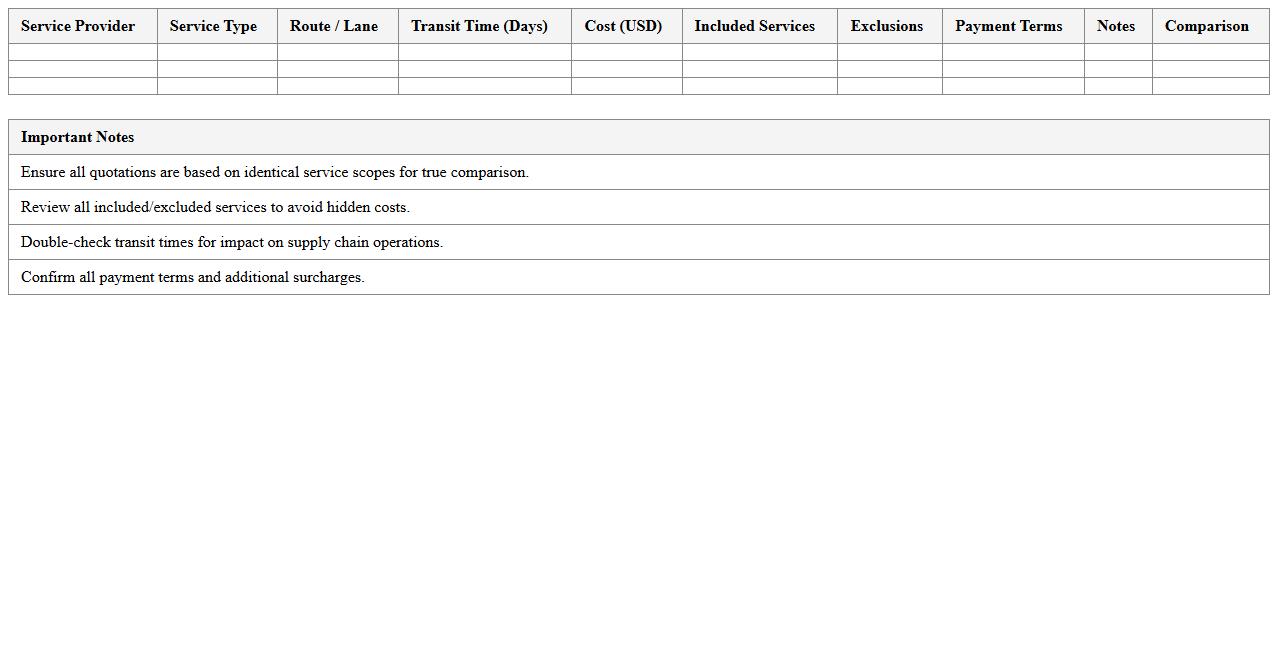Click the Payment Terms header cell
The width and height of the screenshot is (1278, 650).
1008,26
